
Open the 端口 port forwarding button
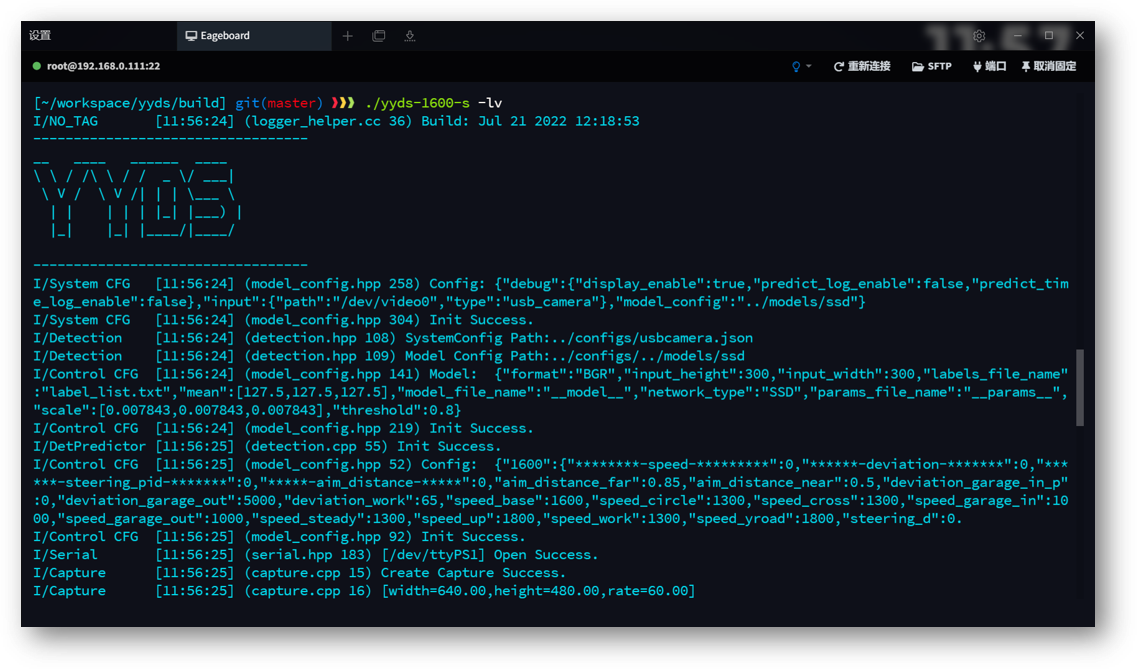(989, 66)
